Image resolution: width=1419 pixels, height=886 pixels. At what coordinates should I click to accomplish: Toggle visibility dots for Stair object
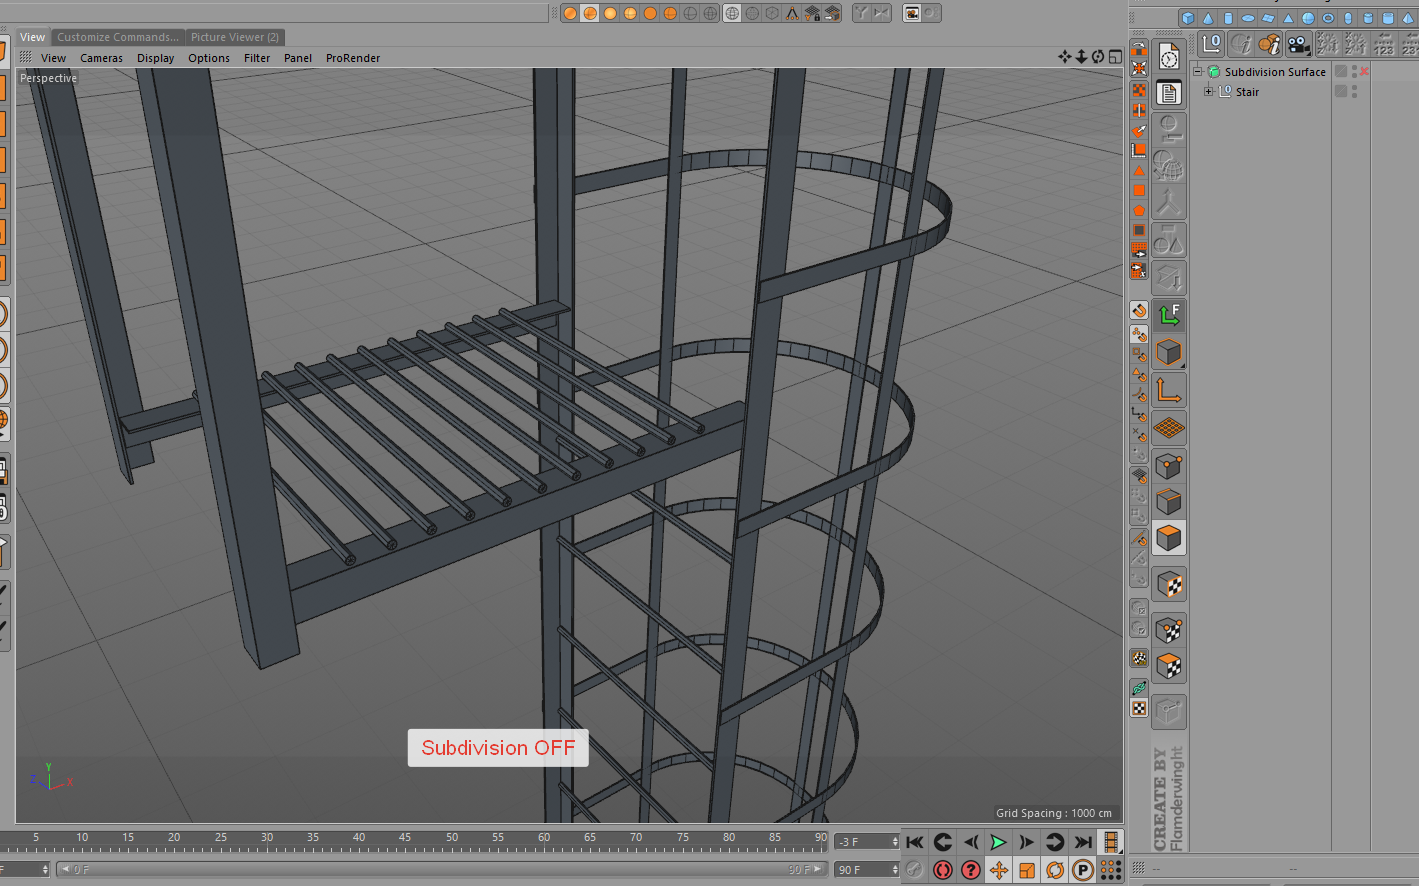click(x=1354, y=92)
